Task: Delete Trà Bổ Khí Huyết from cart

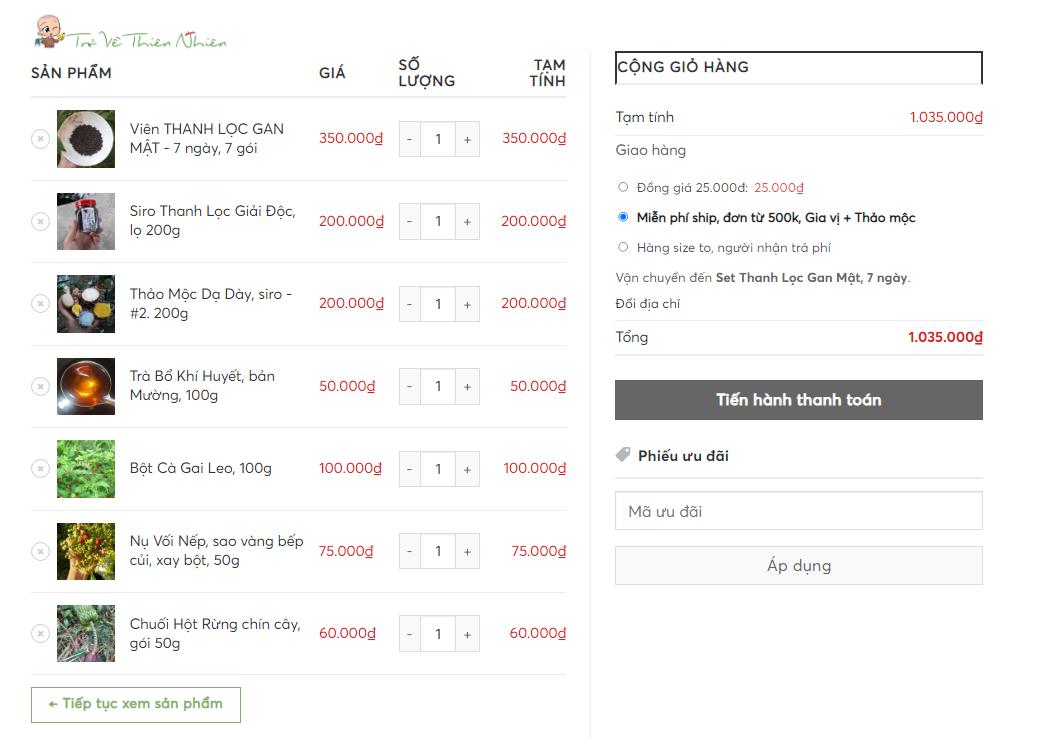Action: (40, 386)
